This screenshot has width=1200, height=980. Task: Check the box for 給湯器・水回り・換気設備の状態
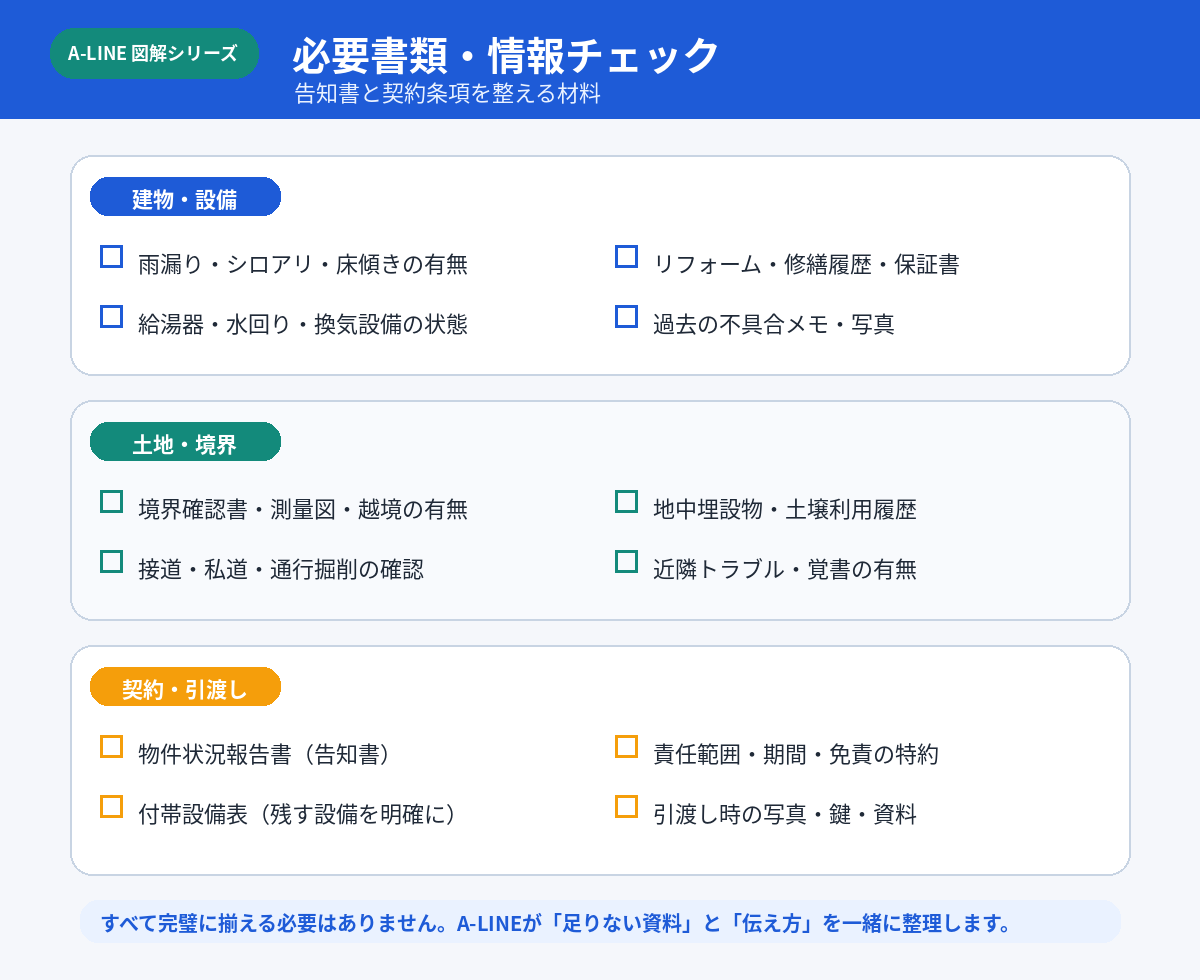click(x=112, y=316)
